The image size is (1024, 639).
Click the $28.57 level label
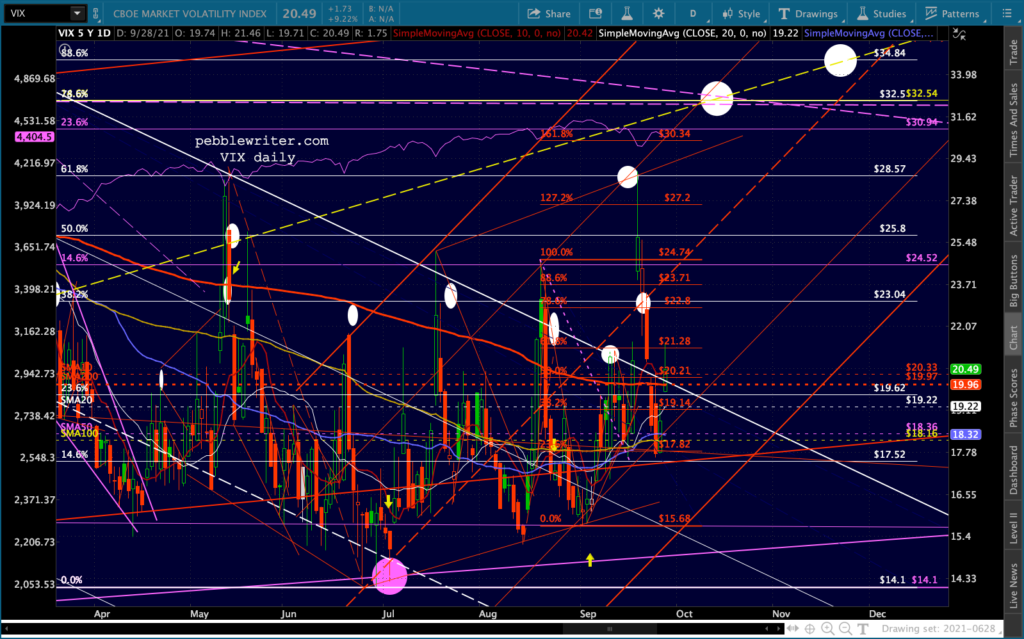pos(889,169)
